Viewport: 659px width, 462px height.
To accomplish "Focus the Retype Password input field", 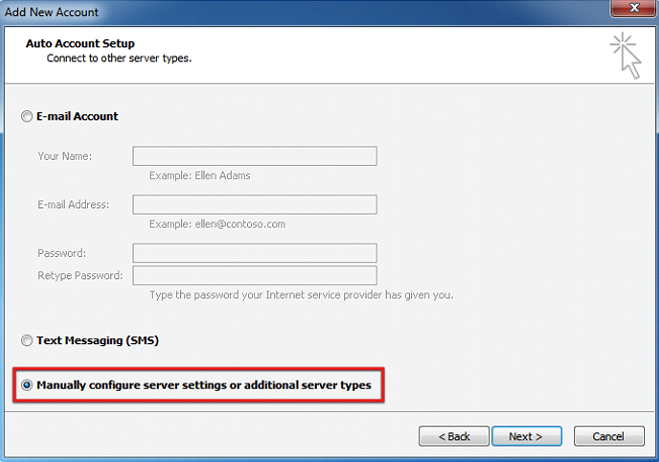I will pos(255,275).
